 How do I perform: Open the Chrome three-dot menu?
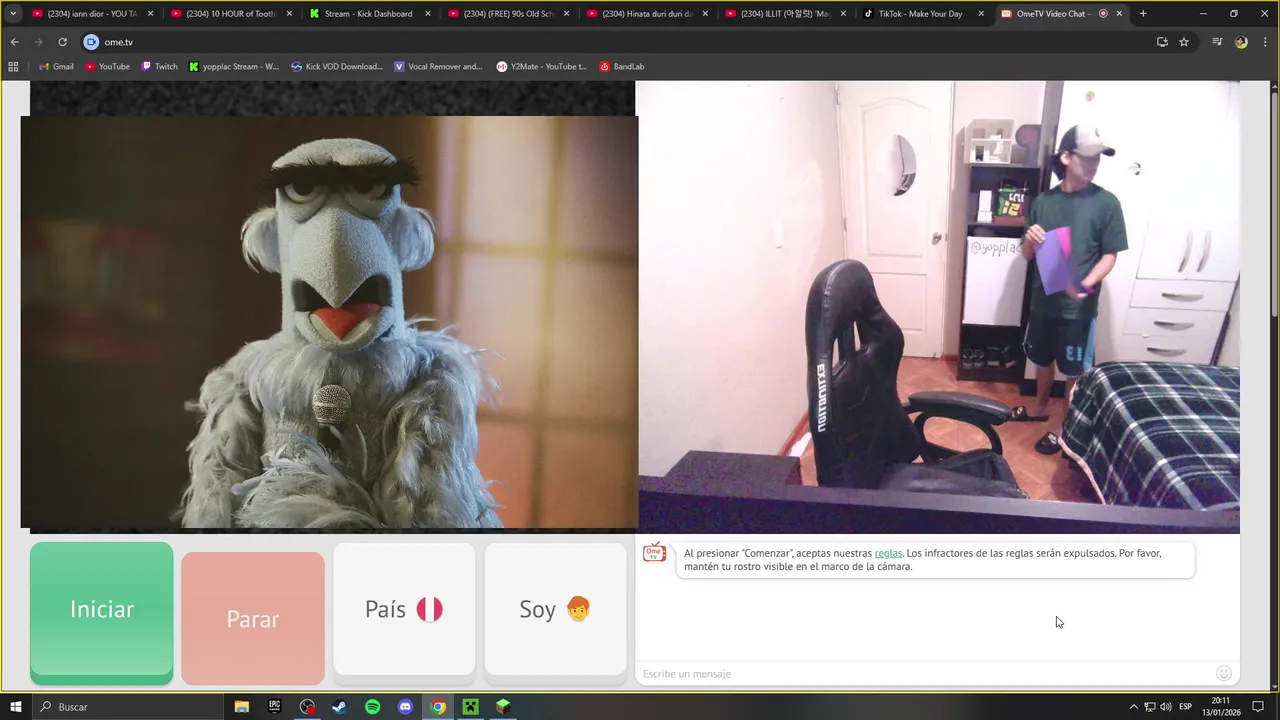tap(1266, 42)
